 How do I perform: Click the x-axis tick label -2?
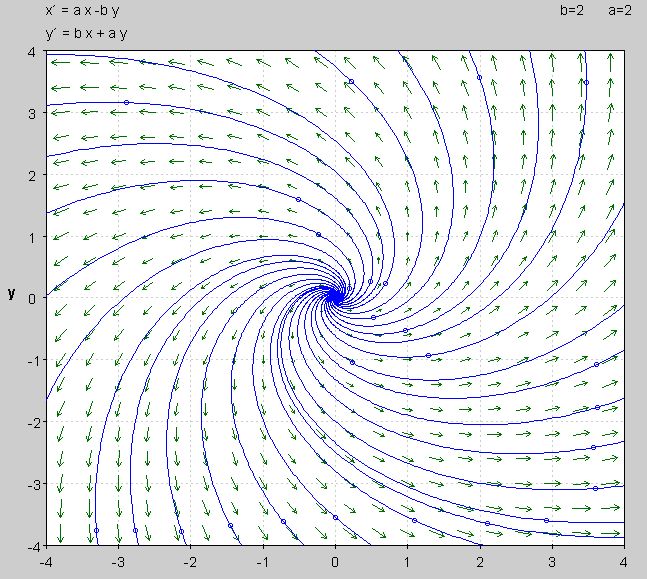click(191, 562)
